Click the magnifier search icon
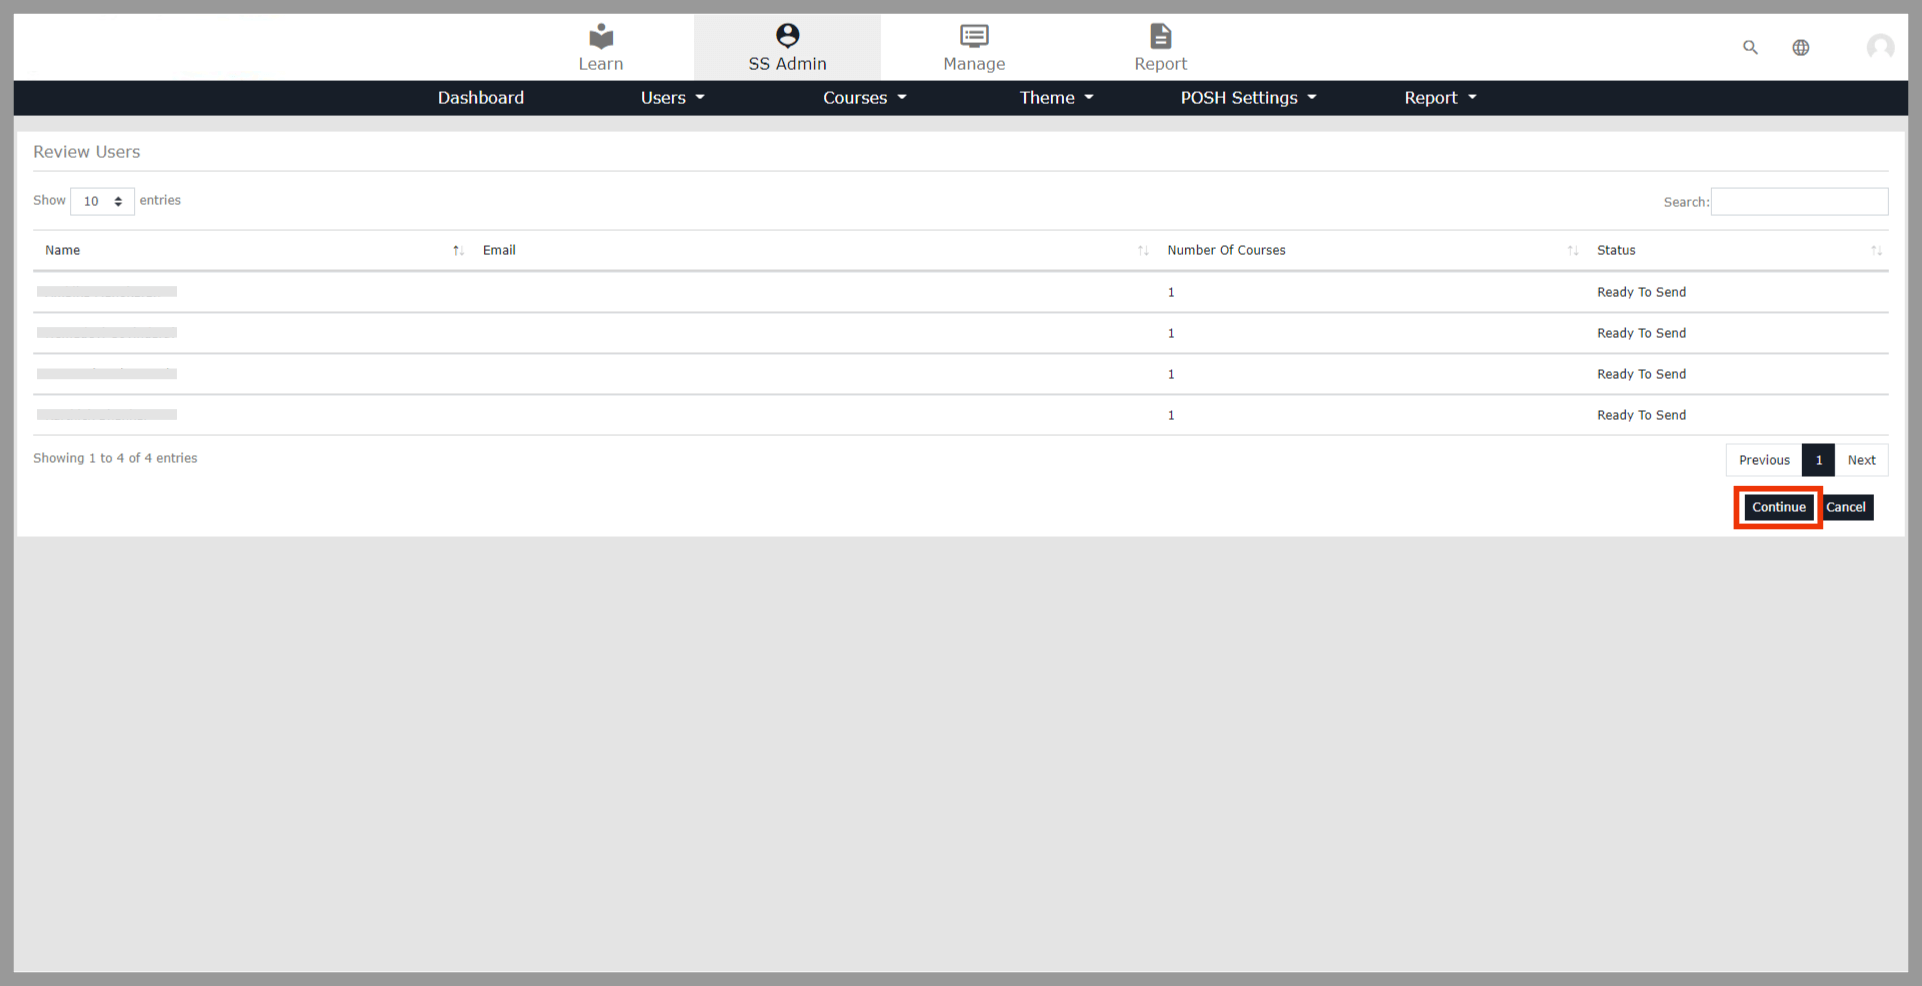 coord(1750,47)
